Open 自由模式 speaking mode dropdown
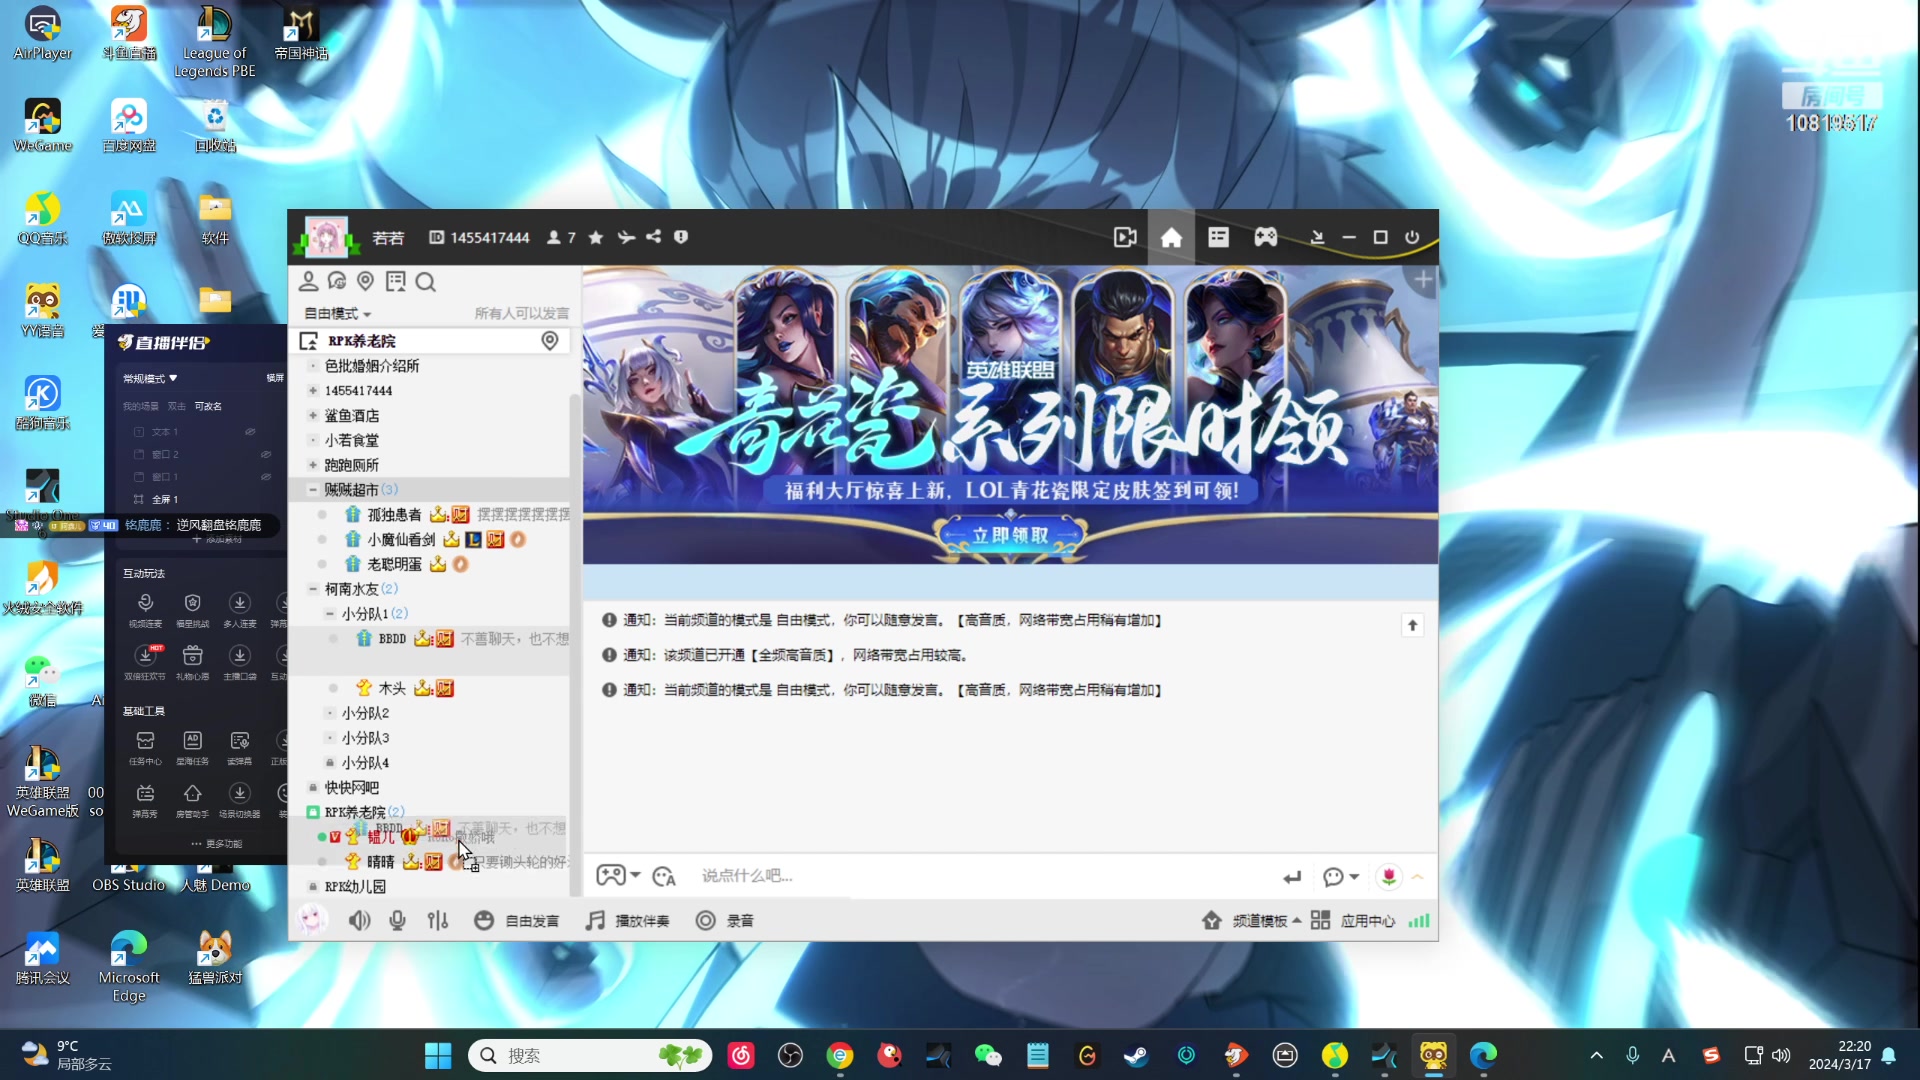 [x=338, y=314]
